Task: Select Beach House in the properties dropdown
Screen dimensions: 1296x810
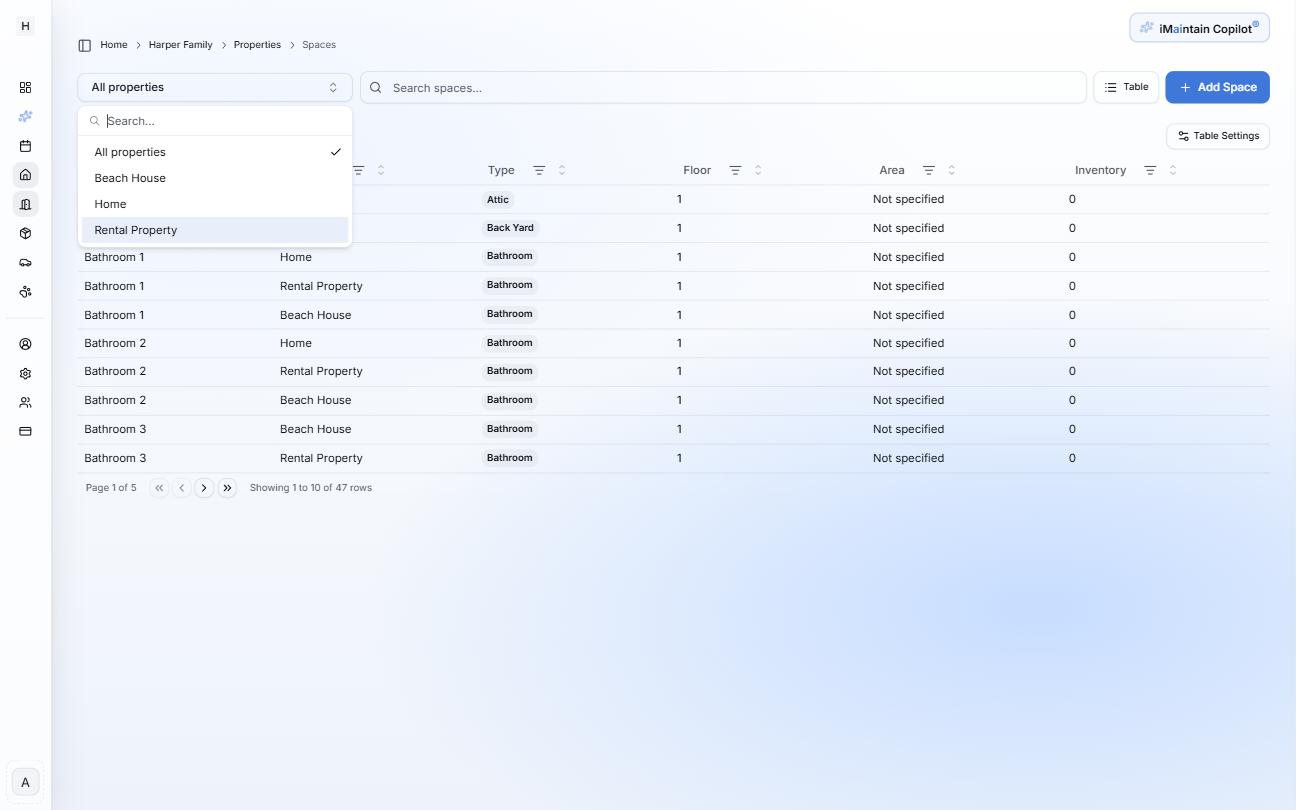Action: coord(129,177)
